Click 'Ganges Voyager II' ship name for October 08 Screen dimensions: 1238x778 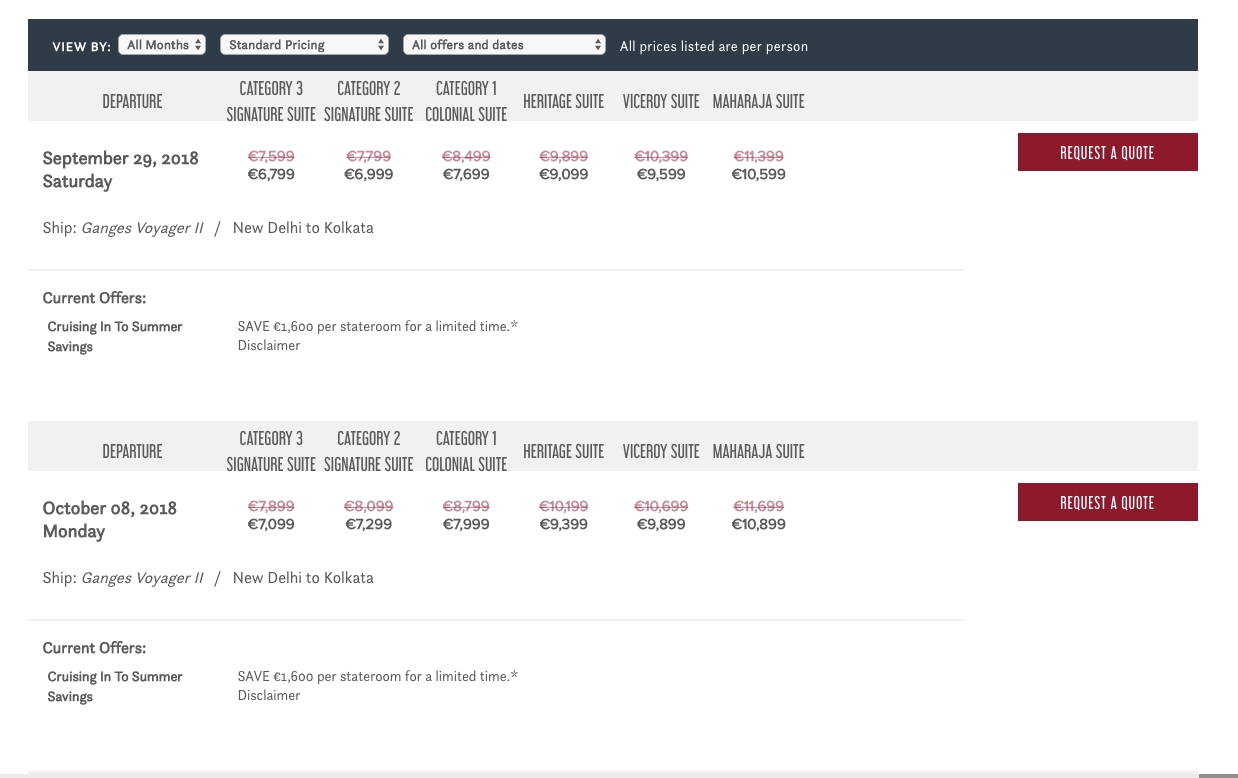[x=142, y=578]
